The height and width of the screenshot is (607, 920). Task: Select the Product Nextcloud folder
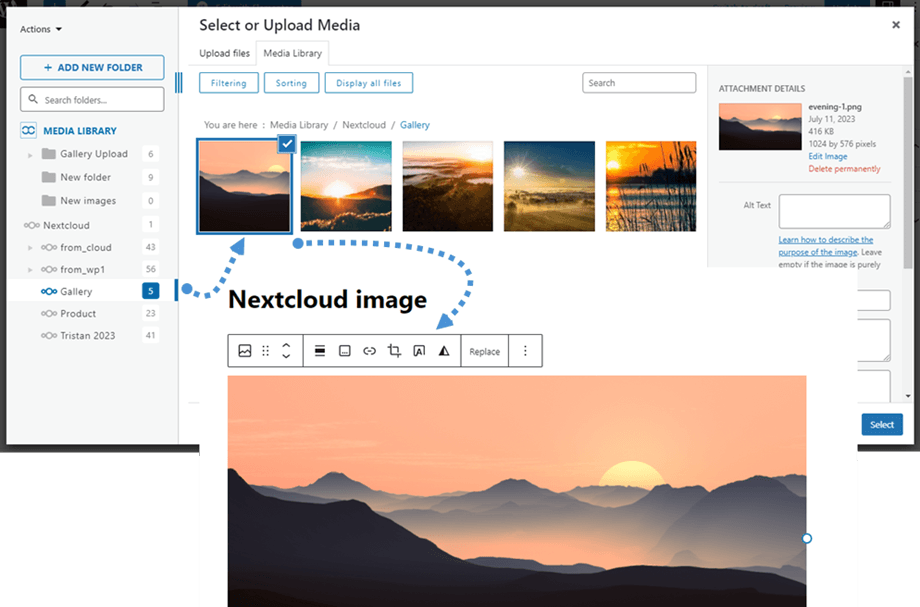[78, 313]
